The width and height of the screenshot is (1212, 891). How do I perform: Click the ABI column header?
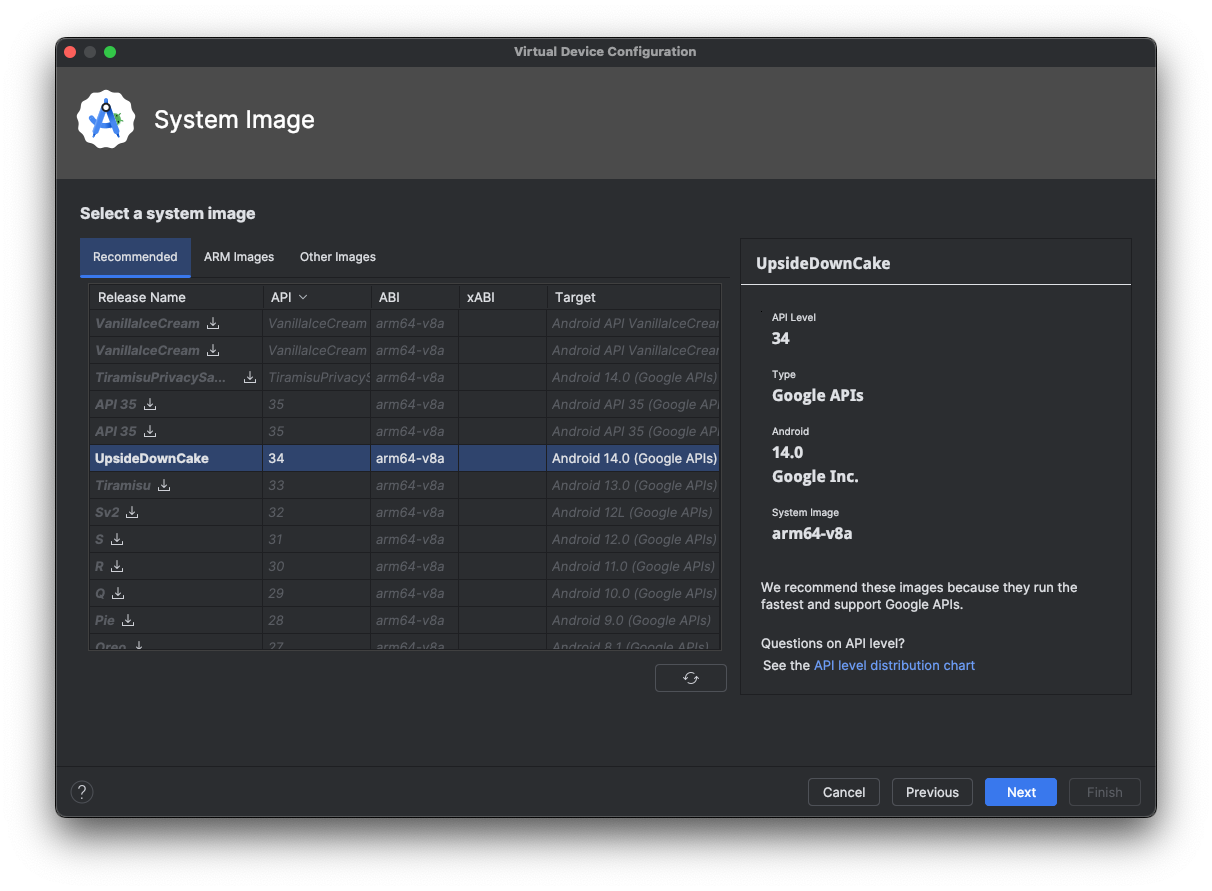[x=414, y=297]
